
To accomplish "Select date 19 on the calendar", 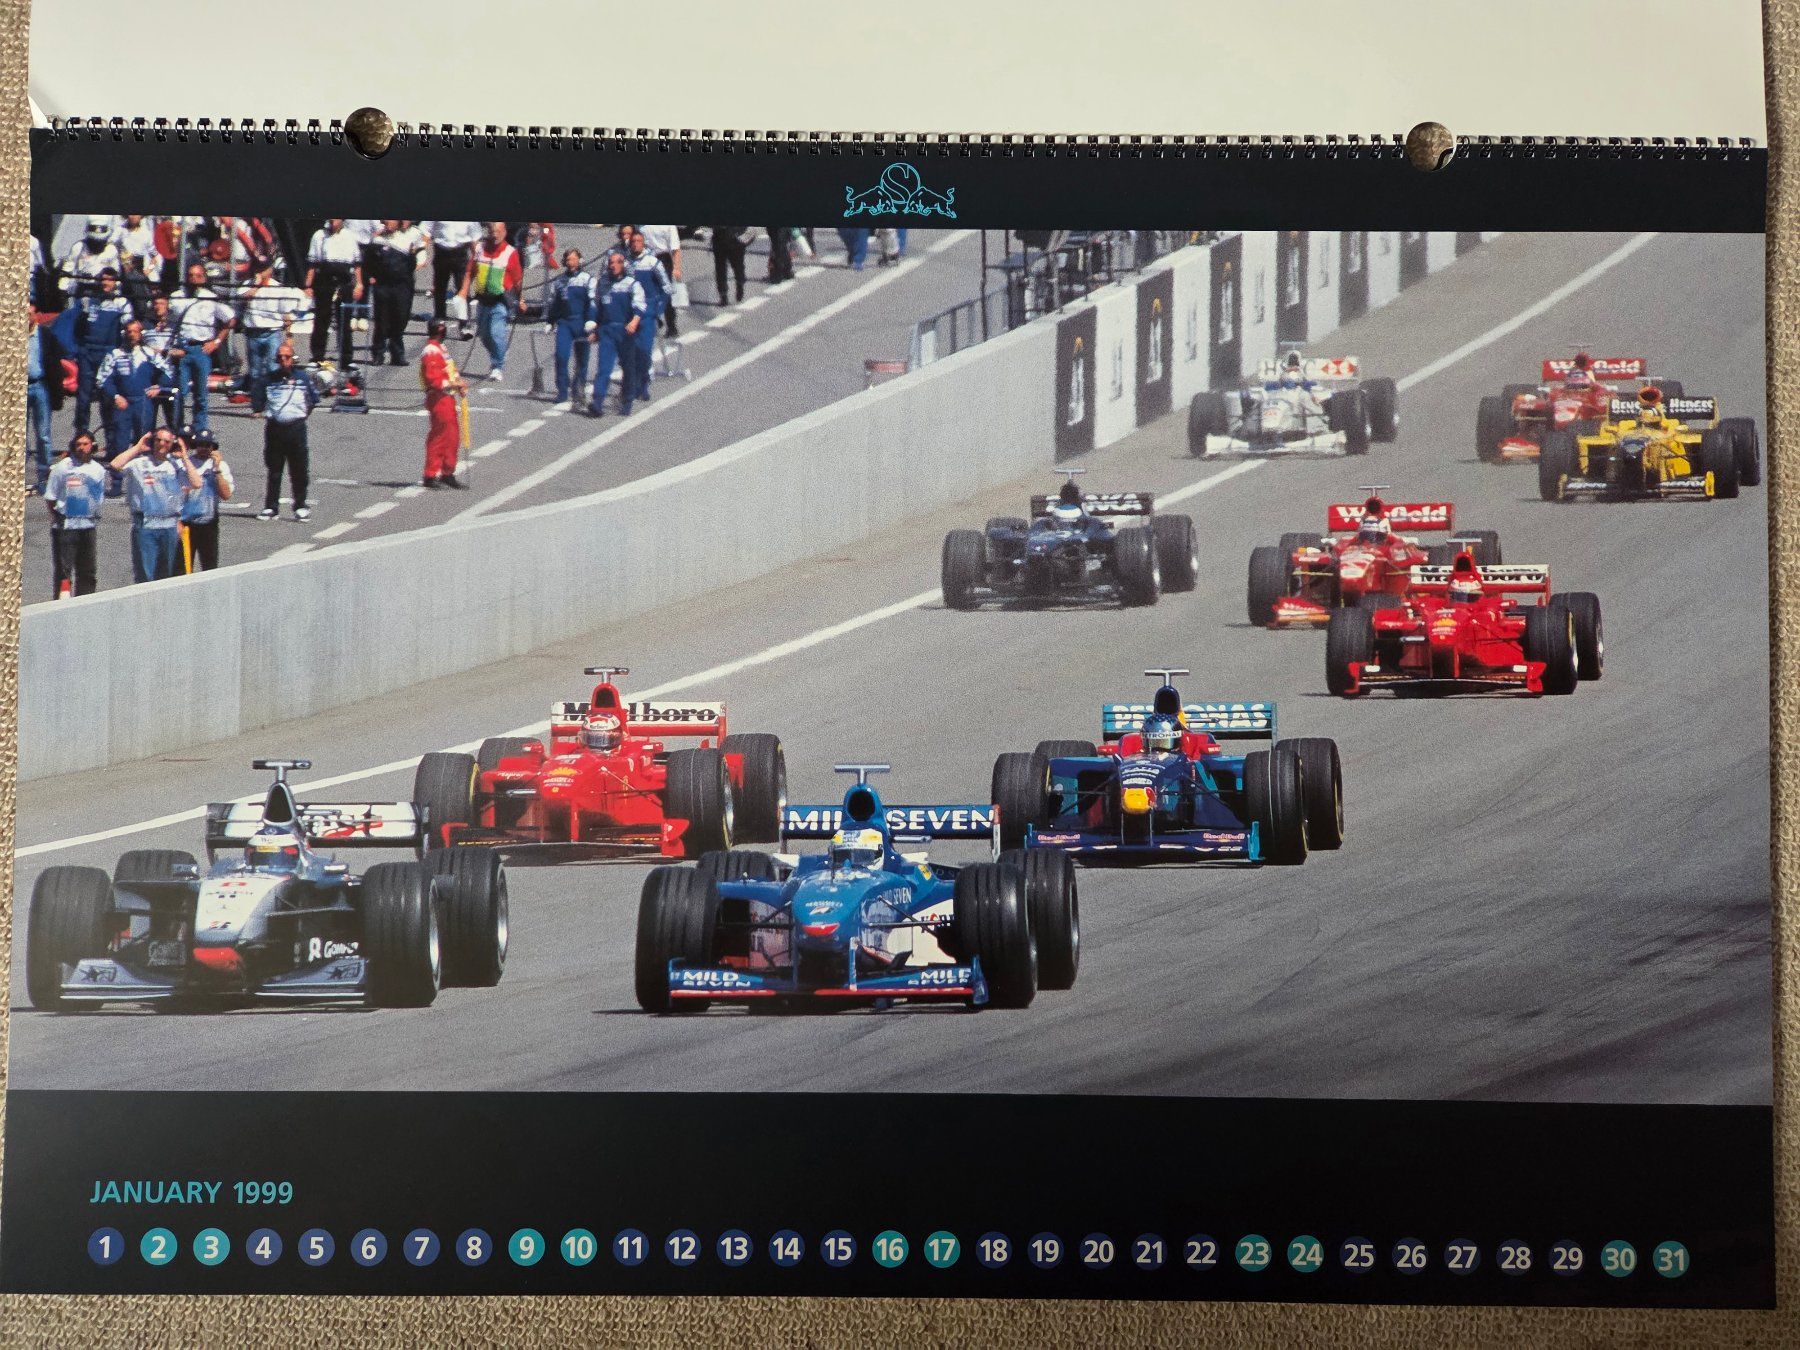I will point(1046,1250).
